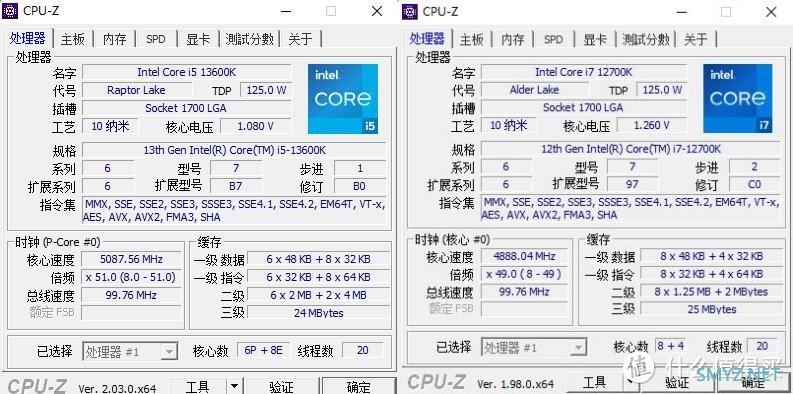This screenshot has width=793, height=394.
Task: Click the Alder Lake code name value
Action: click(535, 90)
